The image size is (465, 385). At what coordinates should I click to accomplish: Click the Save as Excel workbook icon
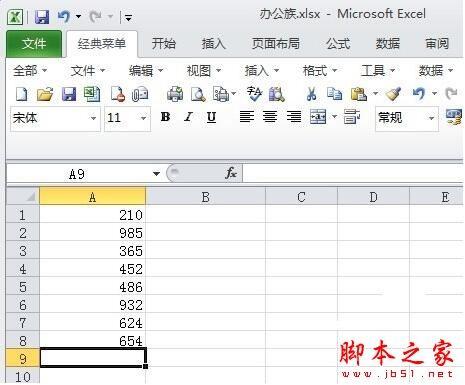(x=92, y=94)
